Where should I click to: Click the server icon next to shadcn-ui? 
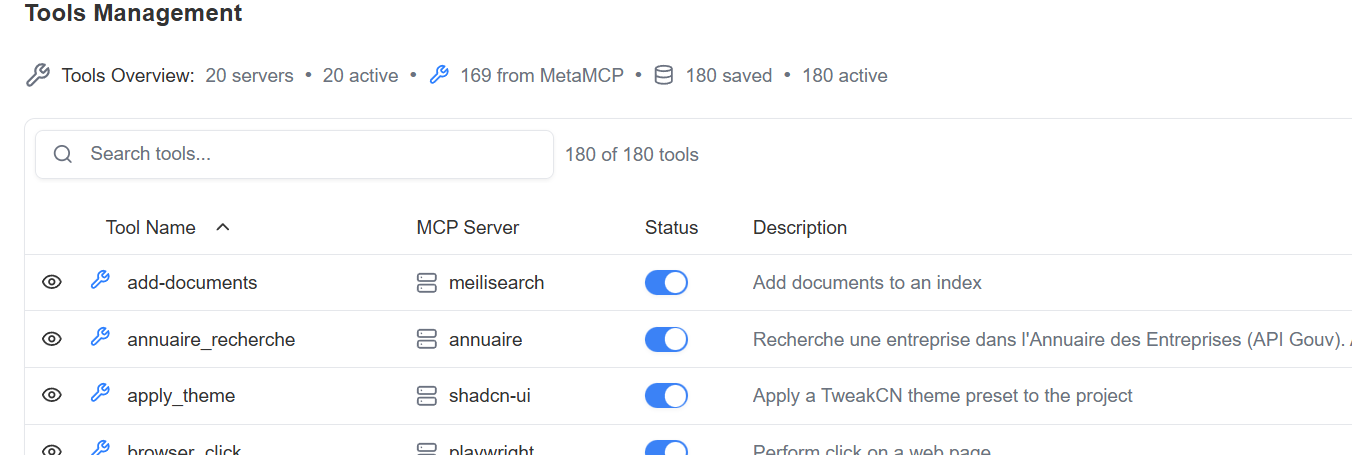(x=427, y=396)
